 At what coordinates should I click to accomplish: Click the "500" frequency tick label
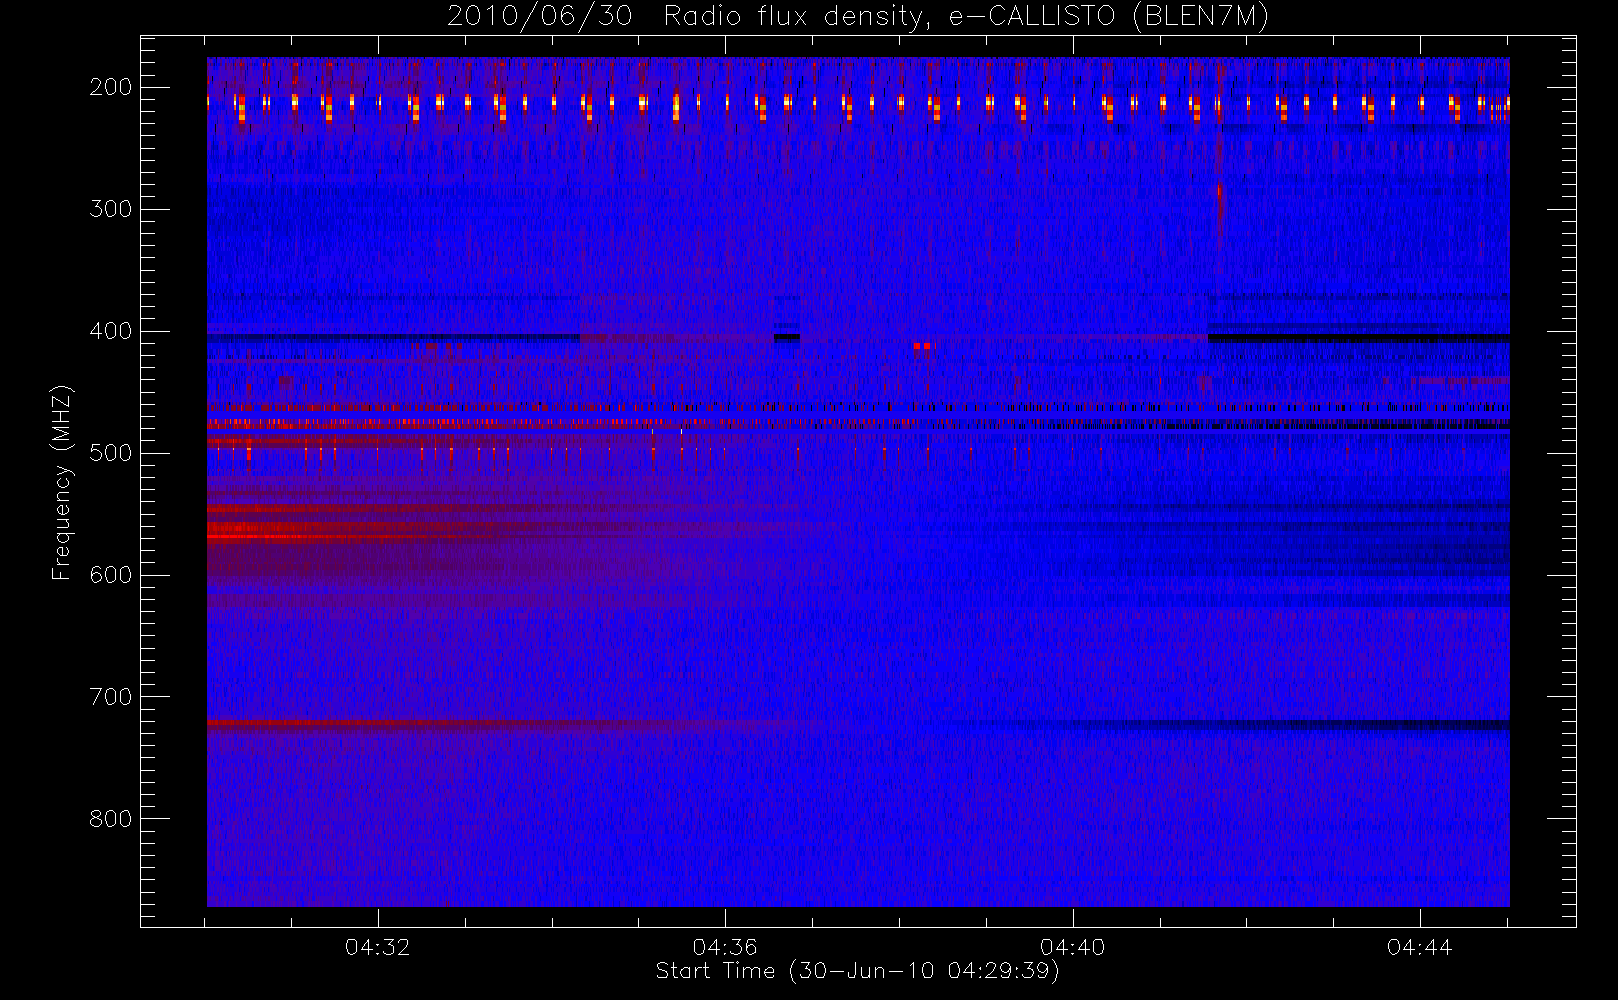click(111, 453)
